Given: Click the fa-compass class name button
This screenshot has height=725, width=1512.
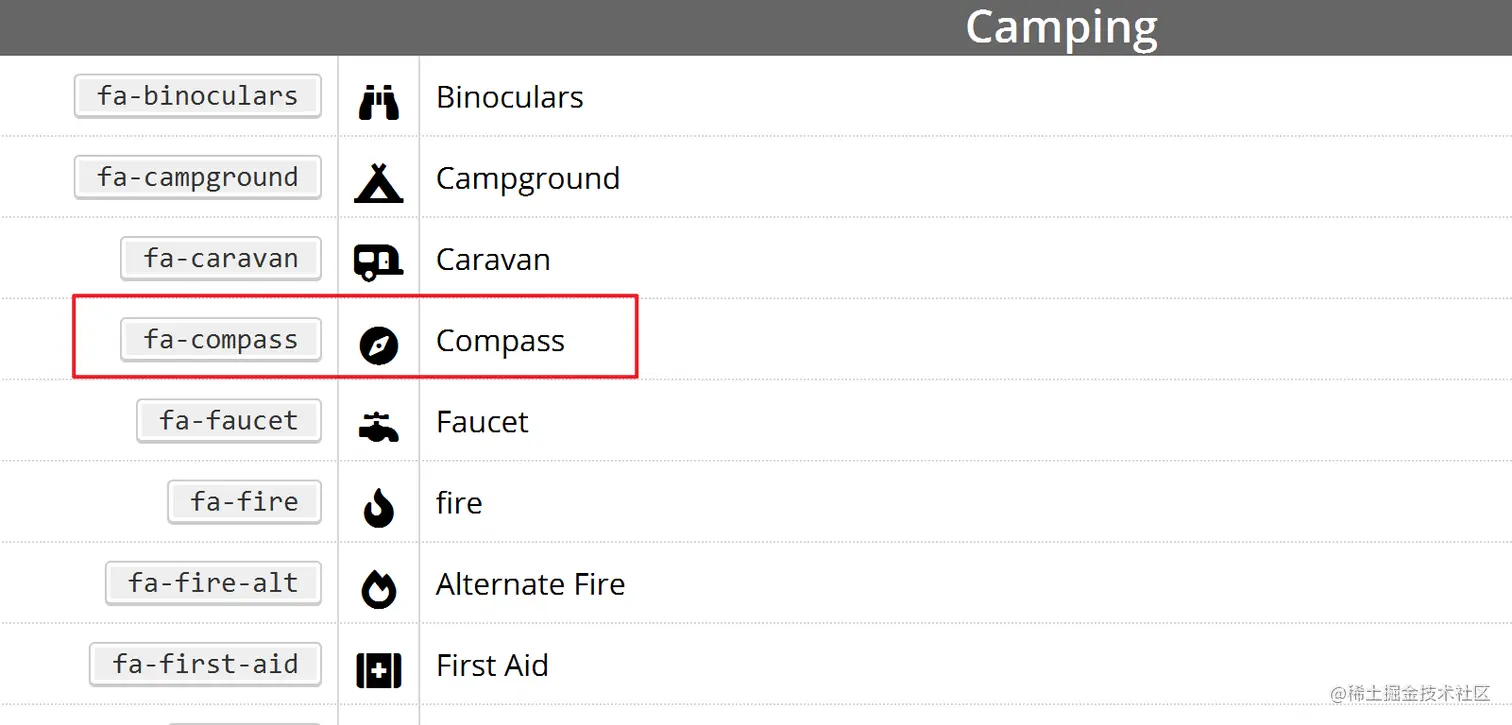Looking at the screenshot, I should tap(221, 339).
